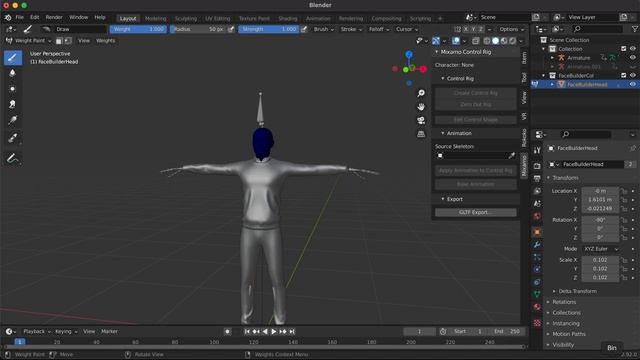Screen dimensions: 640x360
Task: Open the Tool properties tab icon
Action: tap(537, 151)
